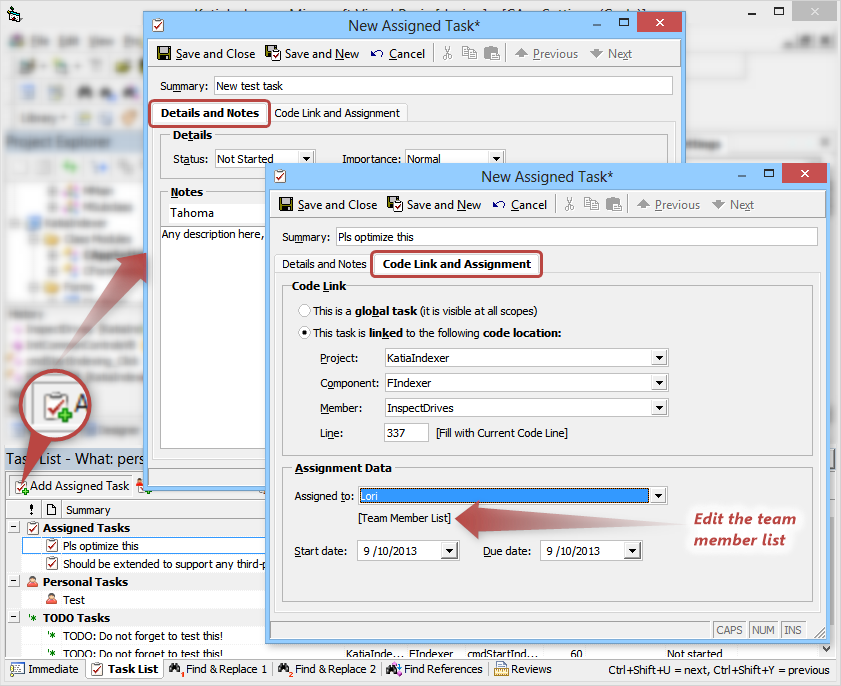Viewport: 841px width, 686px height.
Task: Click the Copy icon in back window toolbar
Action: (x=469, y=53)
